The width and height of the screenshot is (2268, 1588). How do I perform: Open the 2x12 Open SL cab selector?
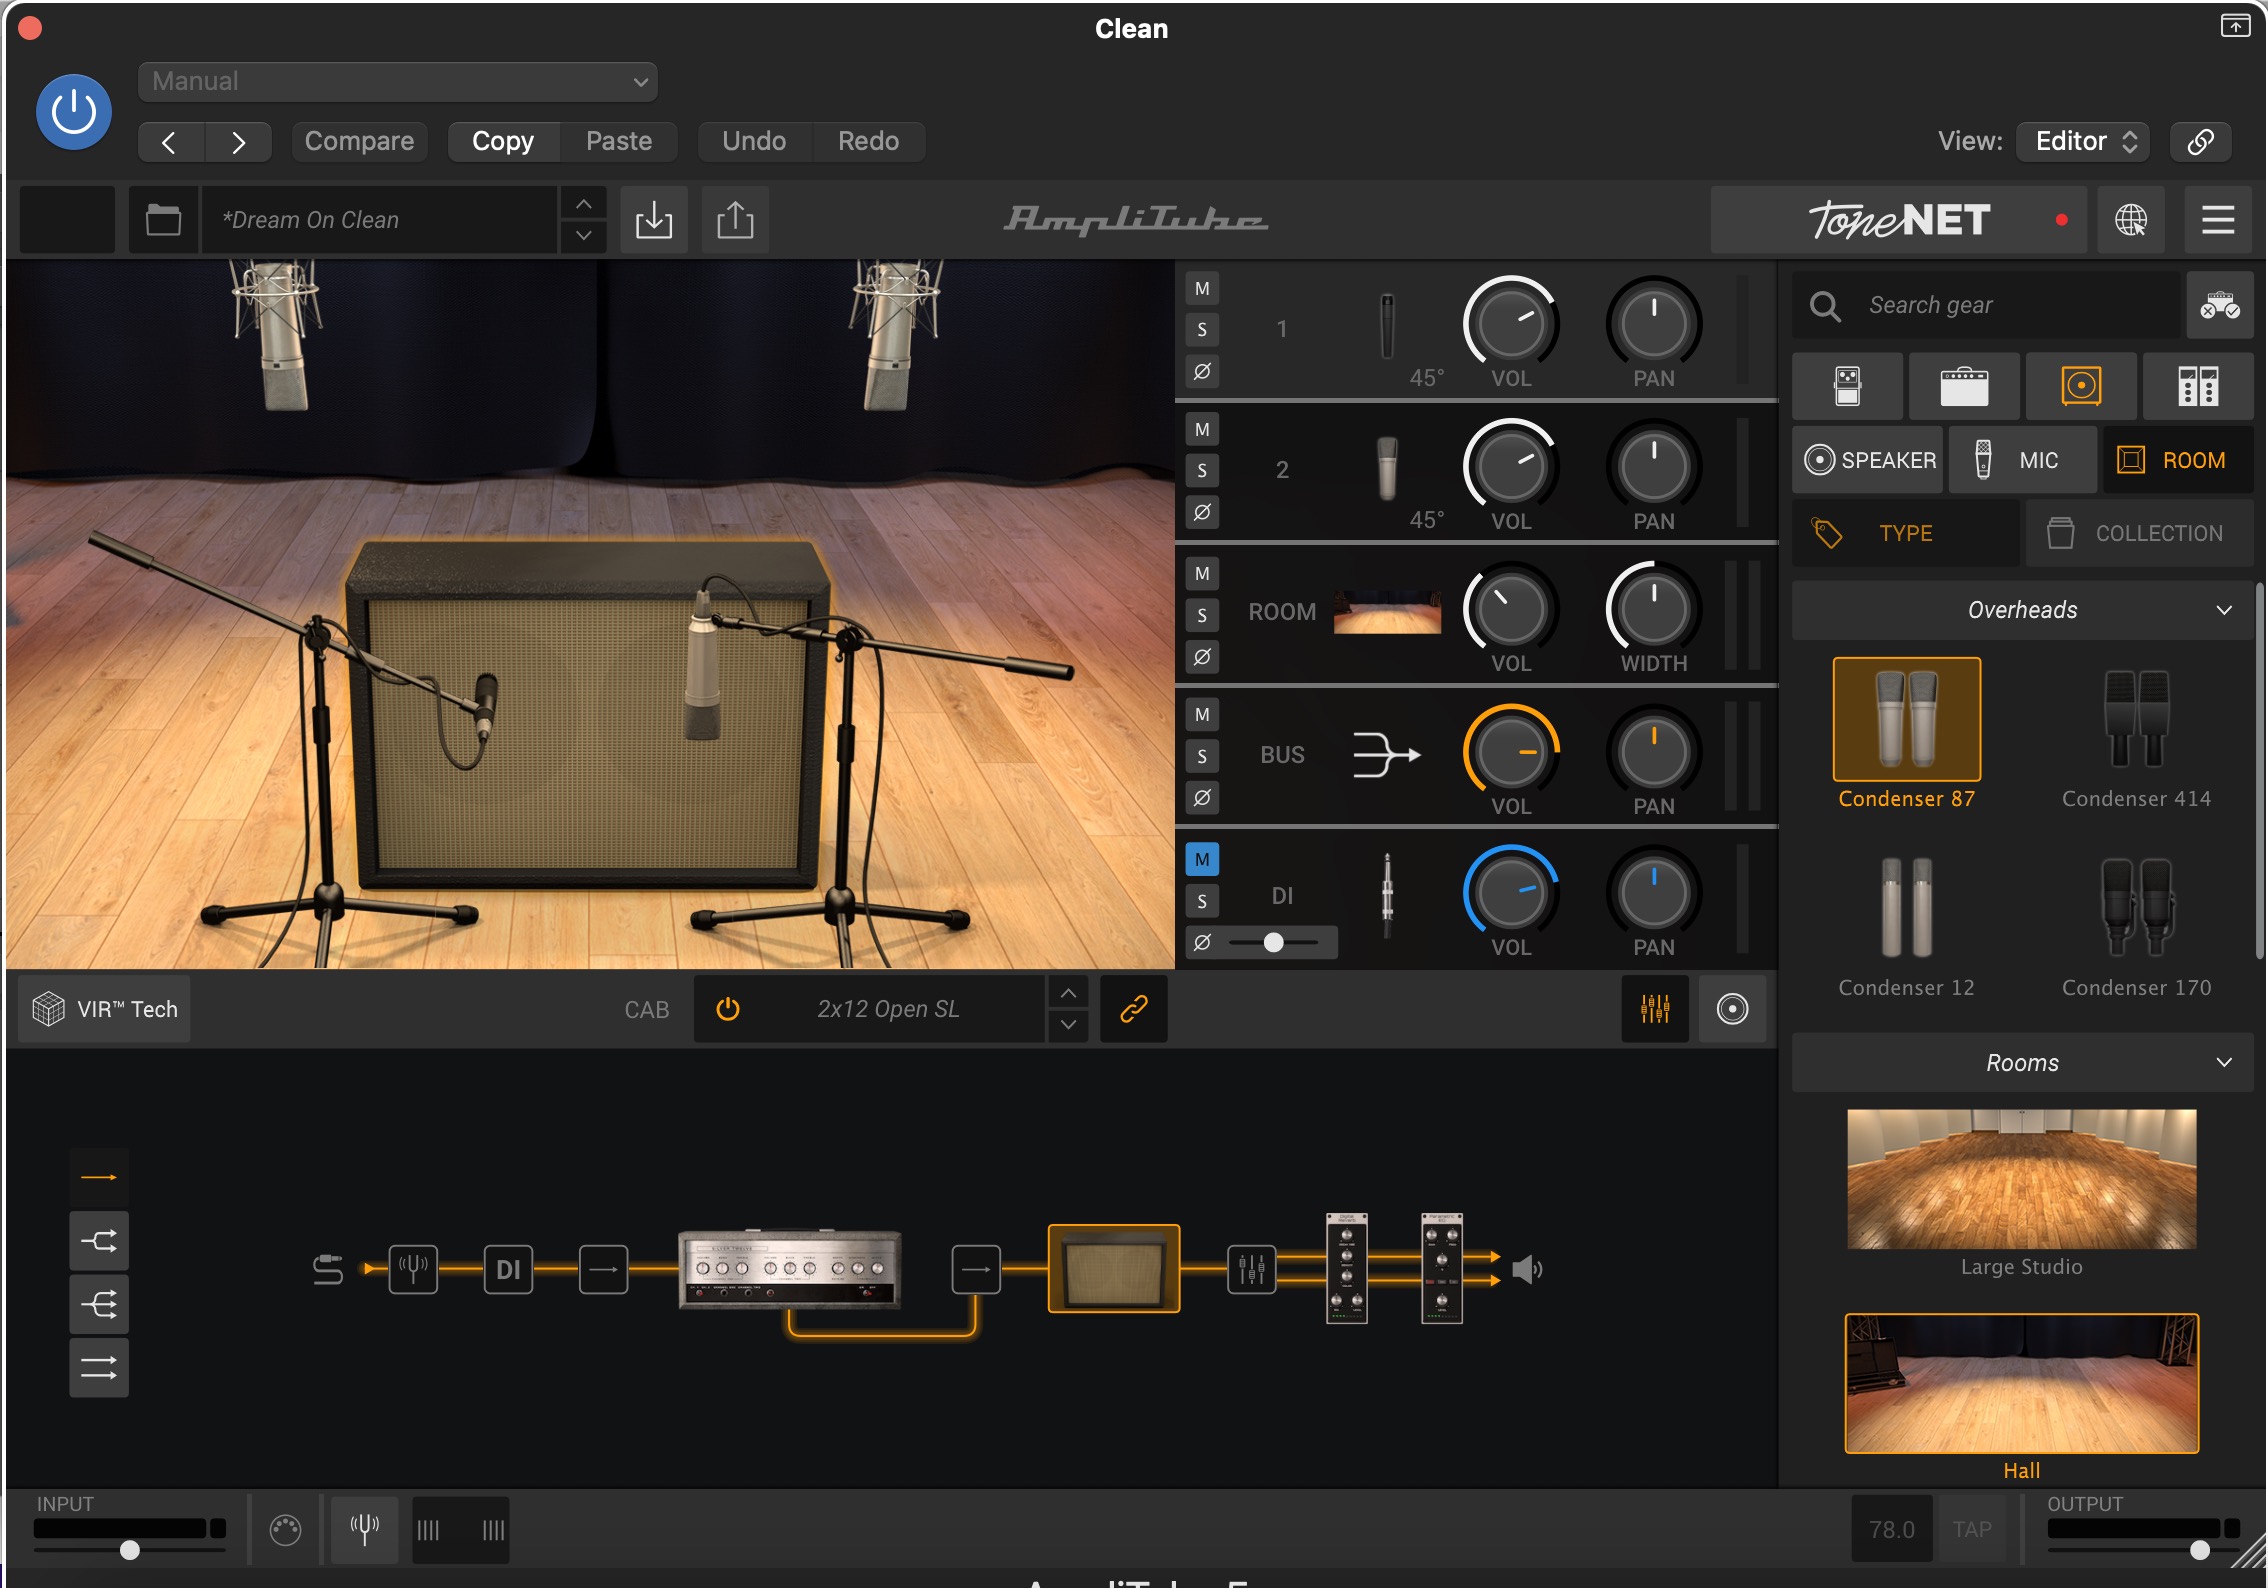(x=888, y=1009)
